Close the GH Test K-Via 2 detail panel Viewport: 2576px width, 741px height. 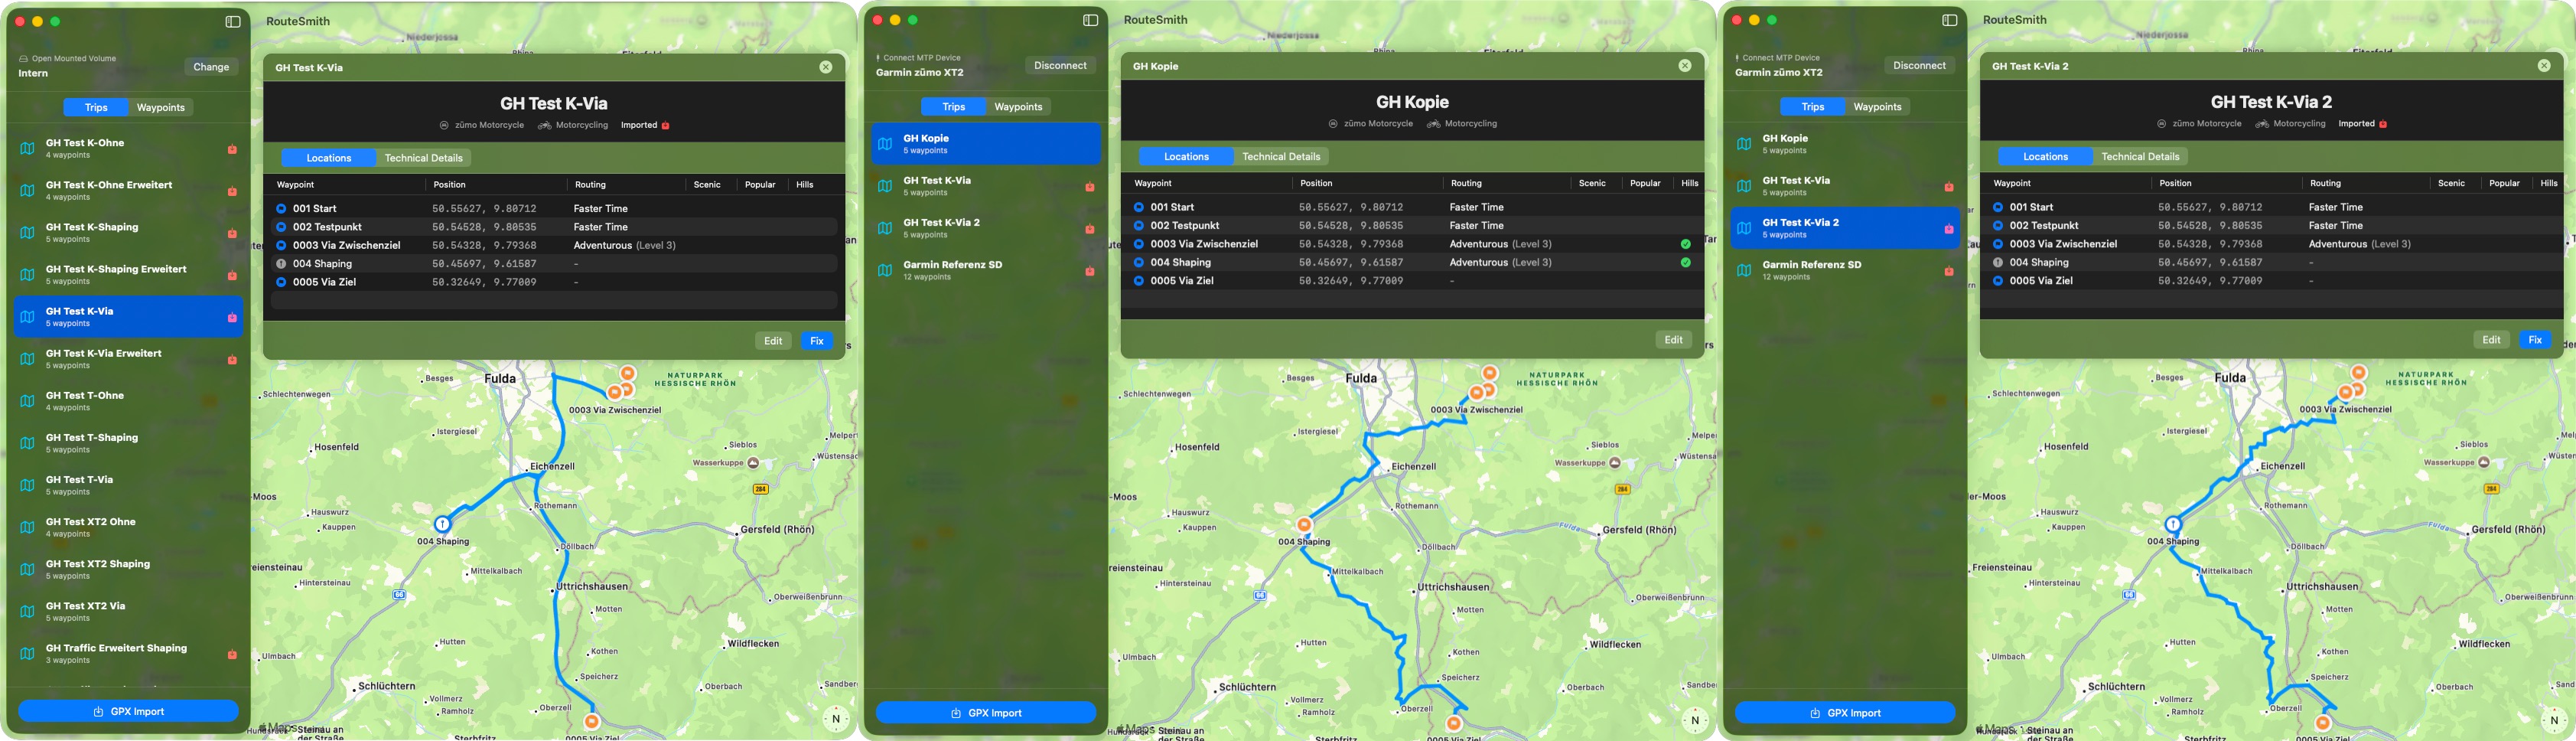pos(2543,66)
